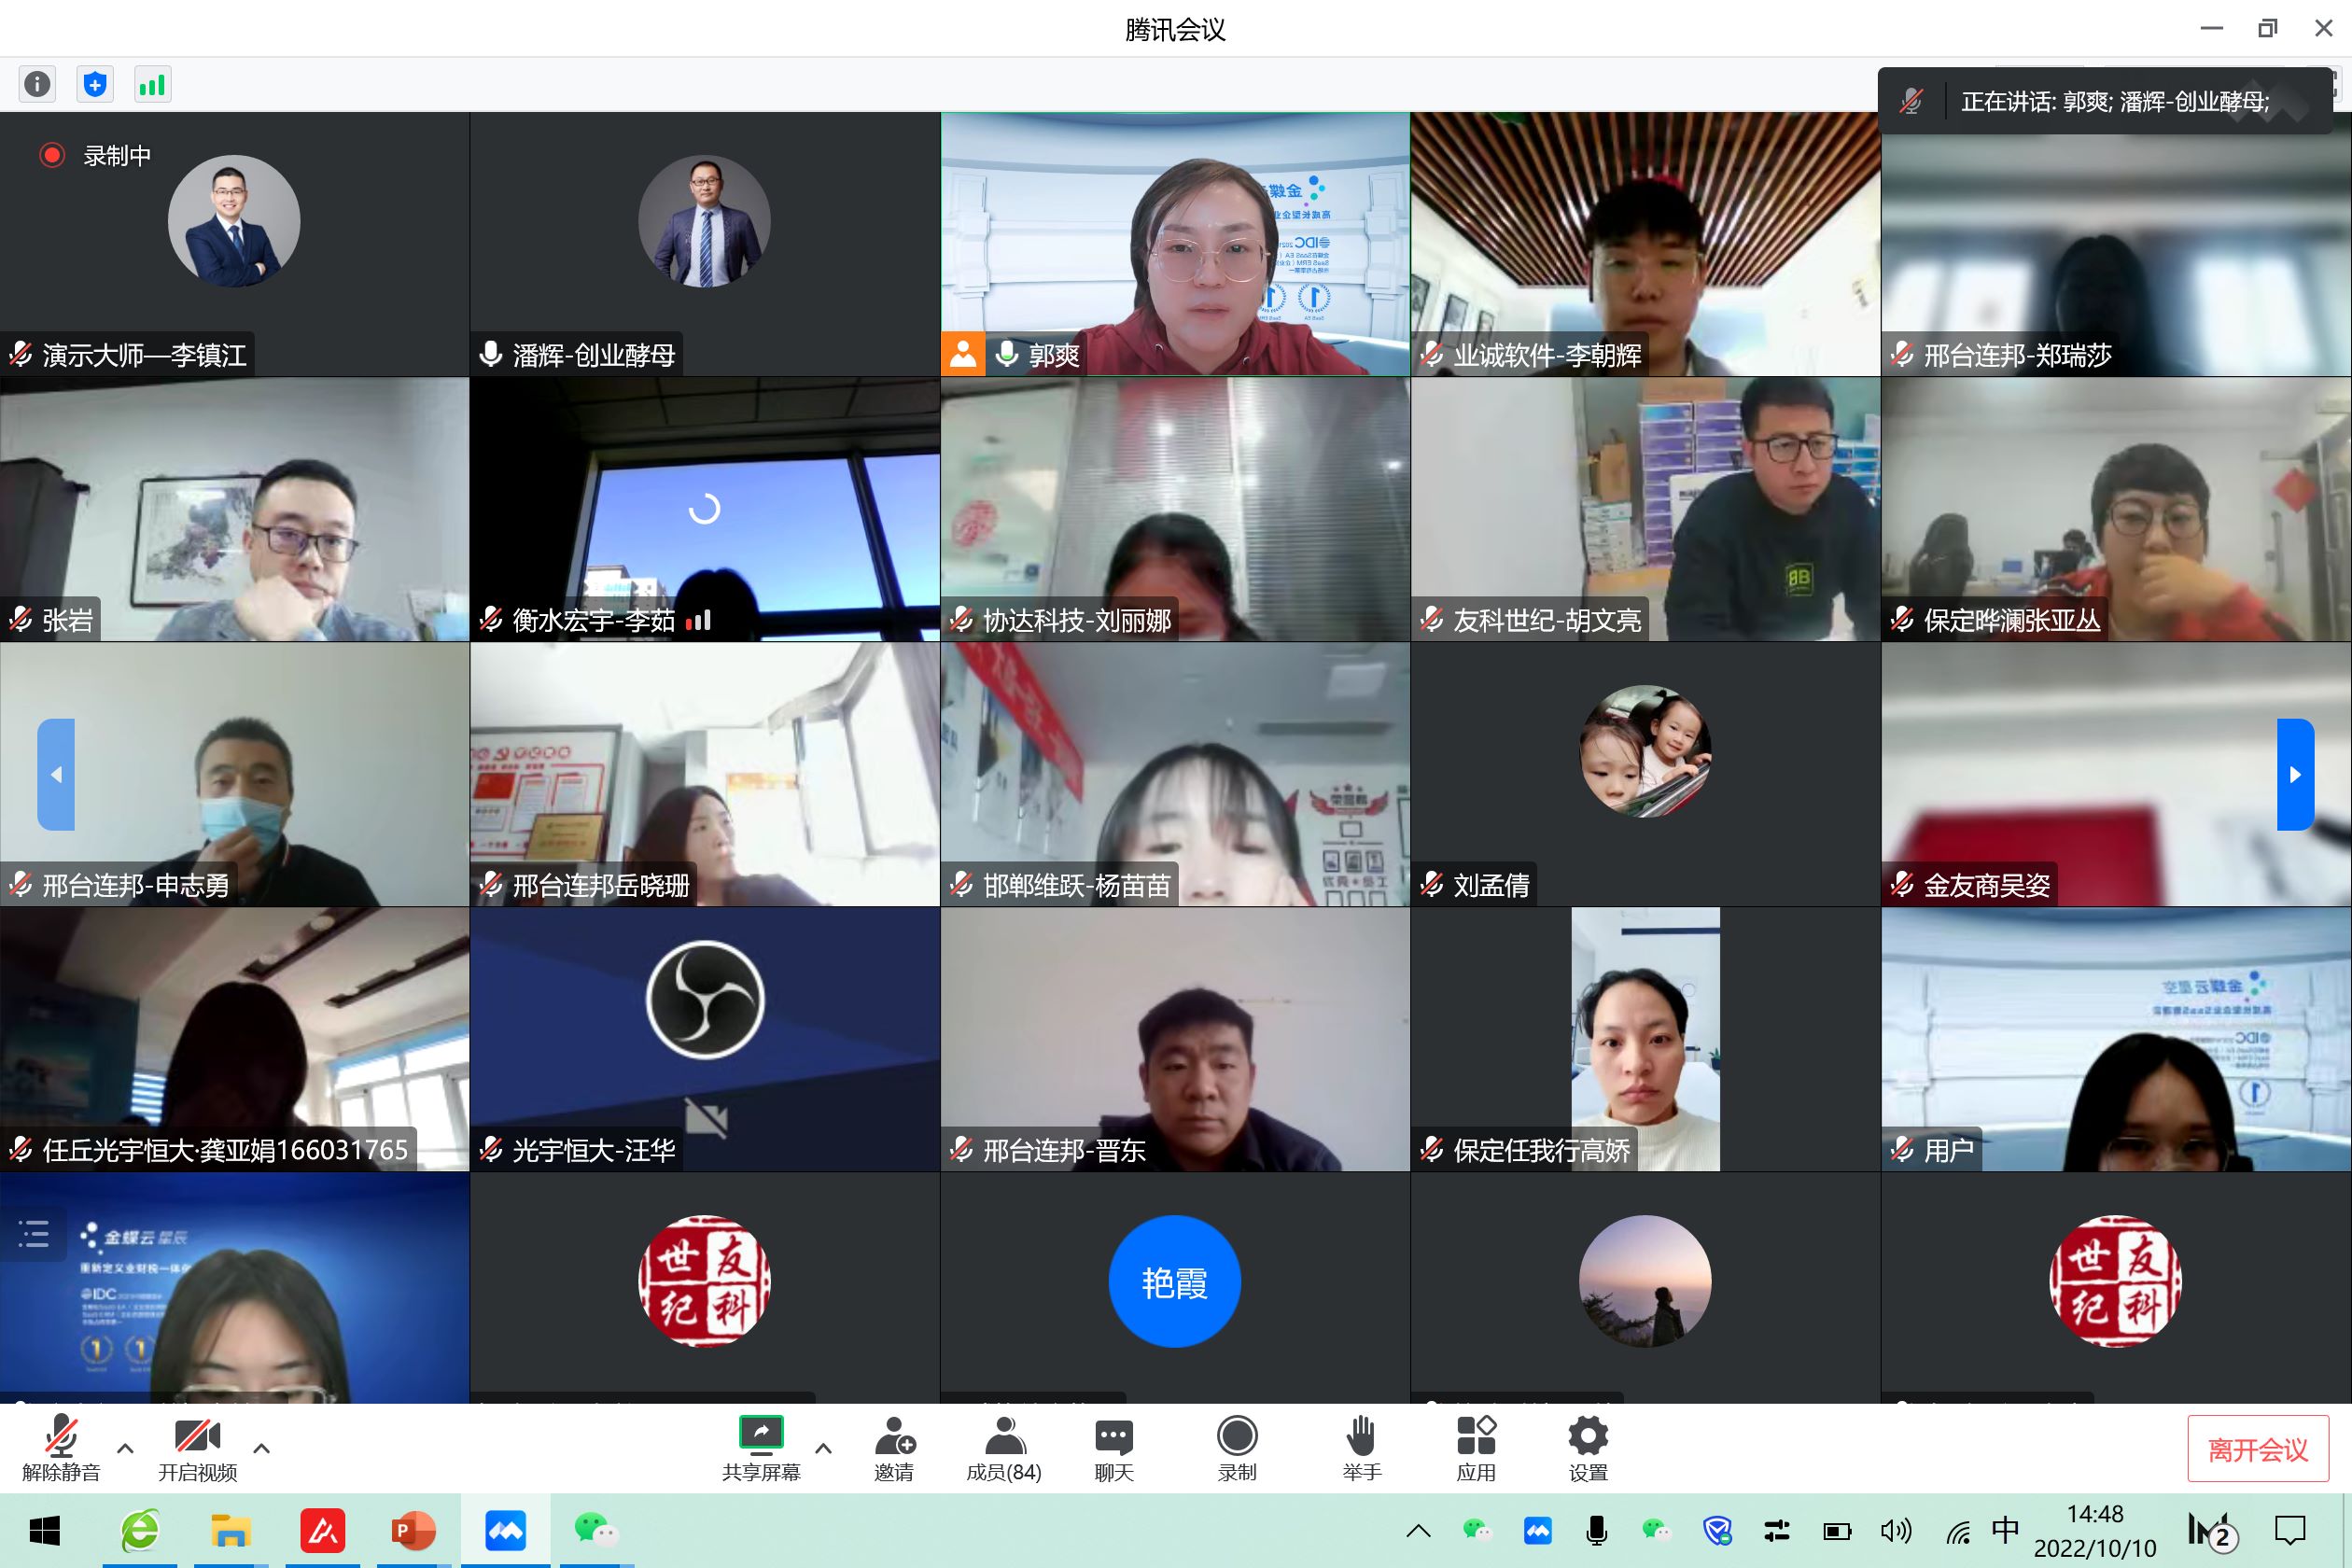Click microphone tray icon
The height and width of the screenshot is (1568, 2352).
1597,1530
